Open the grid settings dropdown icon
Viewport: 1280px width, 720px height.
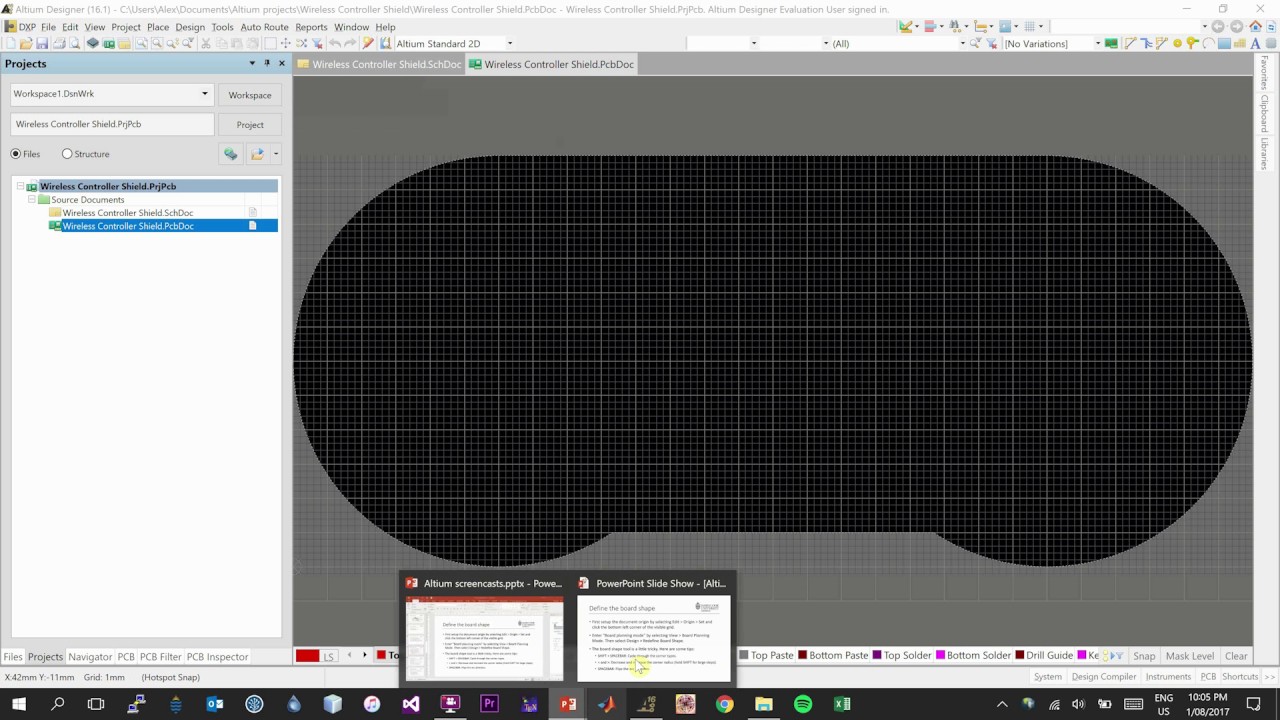[x=1034, y=26]
